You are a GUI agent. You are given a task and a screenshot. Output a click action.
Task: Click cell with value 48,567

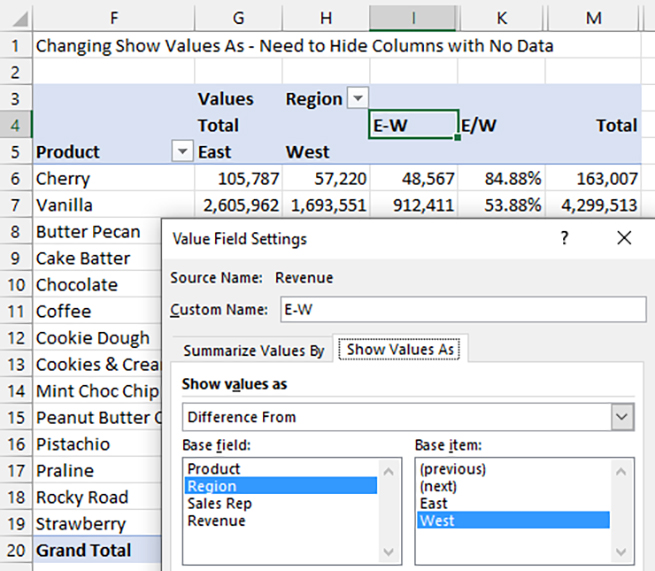click(414, 178)
